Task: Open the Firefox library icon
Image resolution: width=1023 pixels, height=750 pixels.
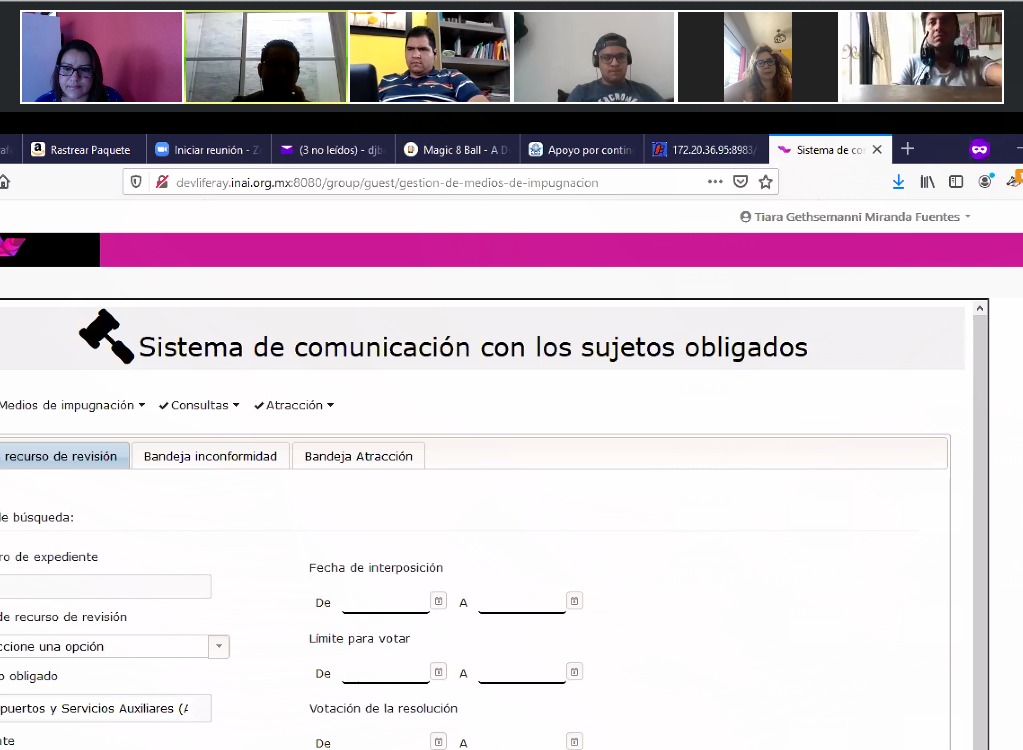Action: pyautogui.click(x=927, y=182)
